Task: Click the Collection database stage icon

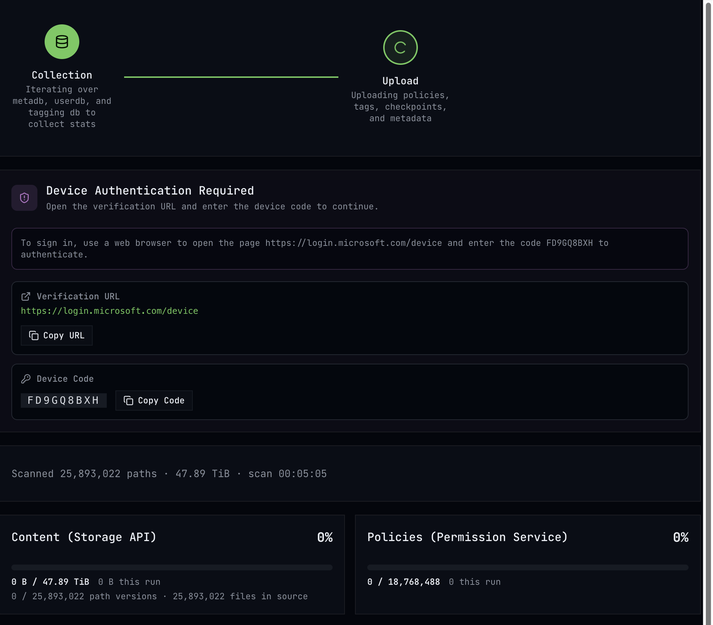Action: tap(62, 42)
